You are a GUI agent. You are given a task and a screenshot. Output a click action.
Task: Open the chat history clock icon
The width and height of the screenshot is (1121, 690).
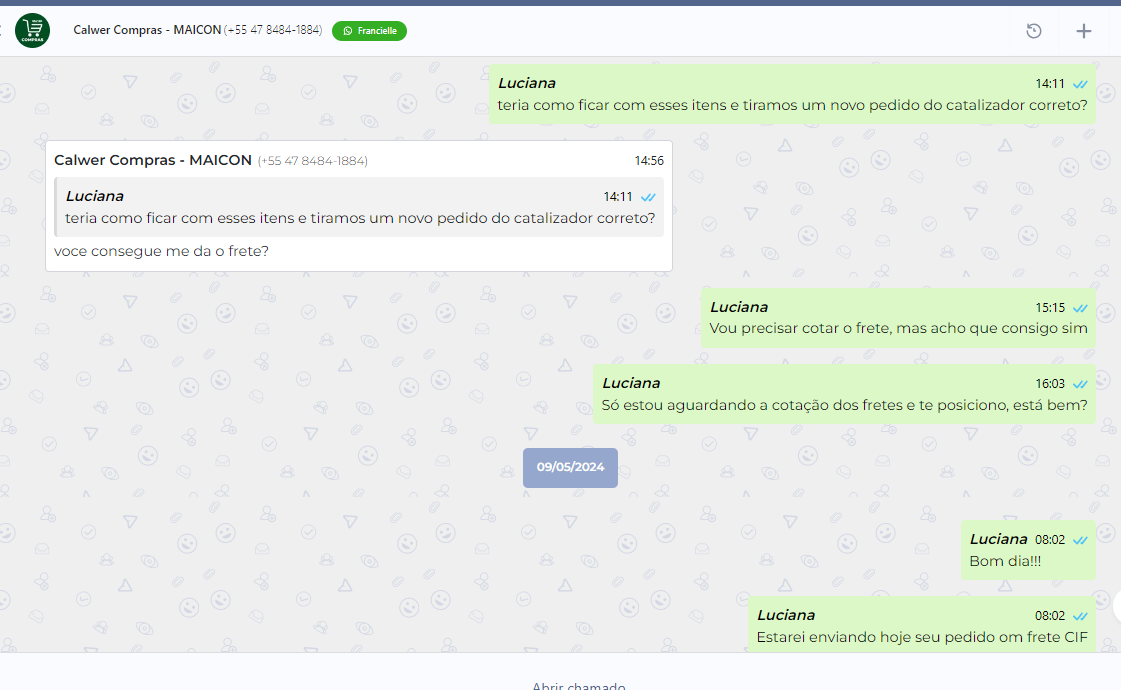click(x=1034, y=31)
